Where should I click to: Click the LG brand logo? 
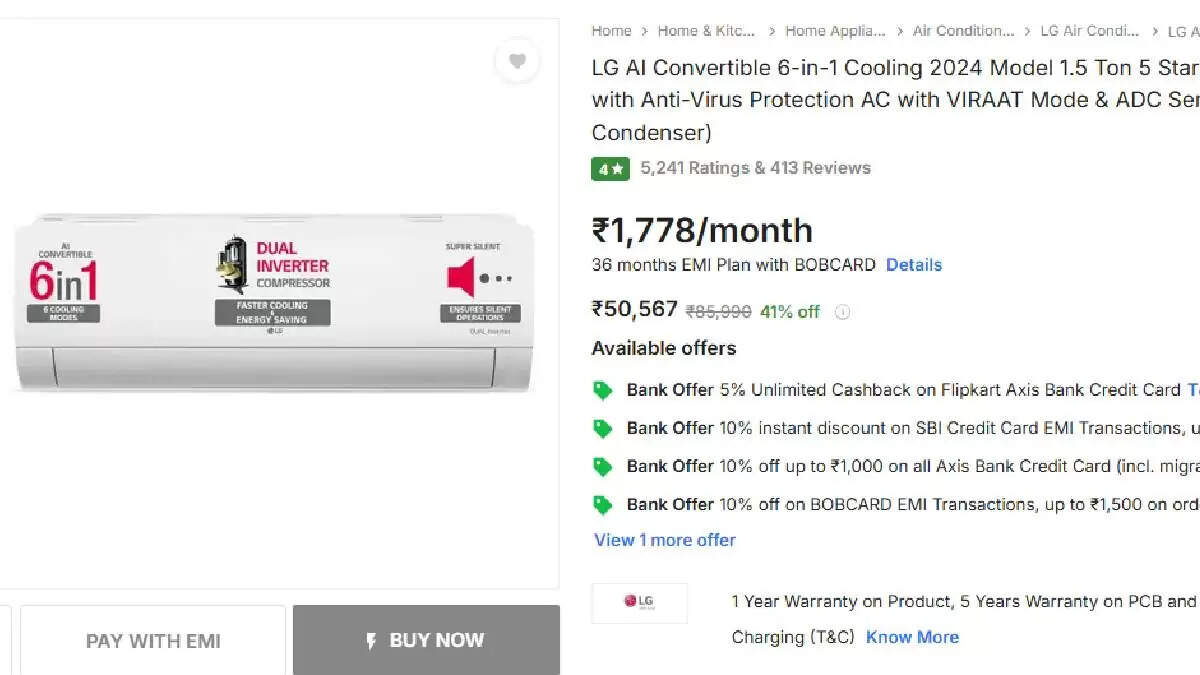[639, 602]
